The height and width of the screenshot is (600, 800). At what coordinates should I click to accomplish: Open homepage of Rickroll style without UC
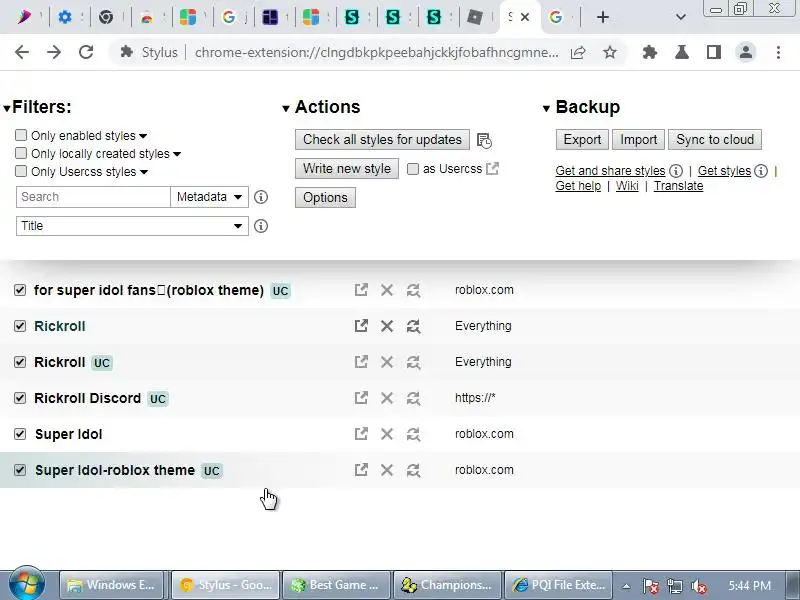point(361,326)
